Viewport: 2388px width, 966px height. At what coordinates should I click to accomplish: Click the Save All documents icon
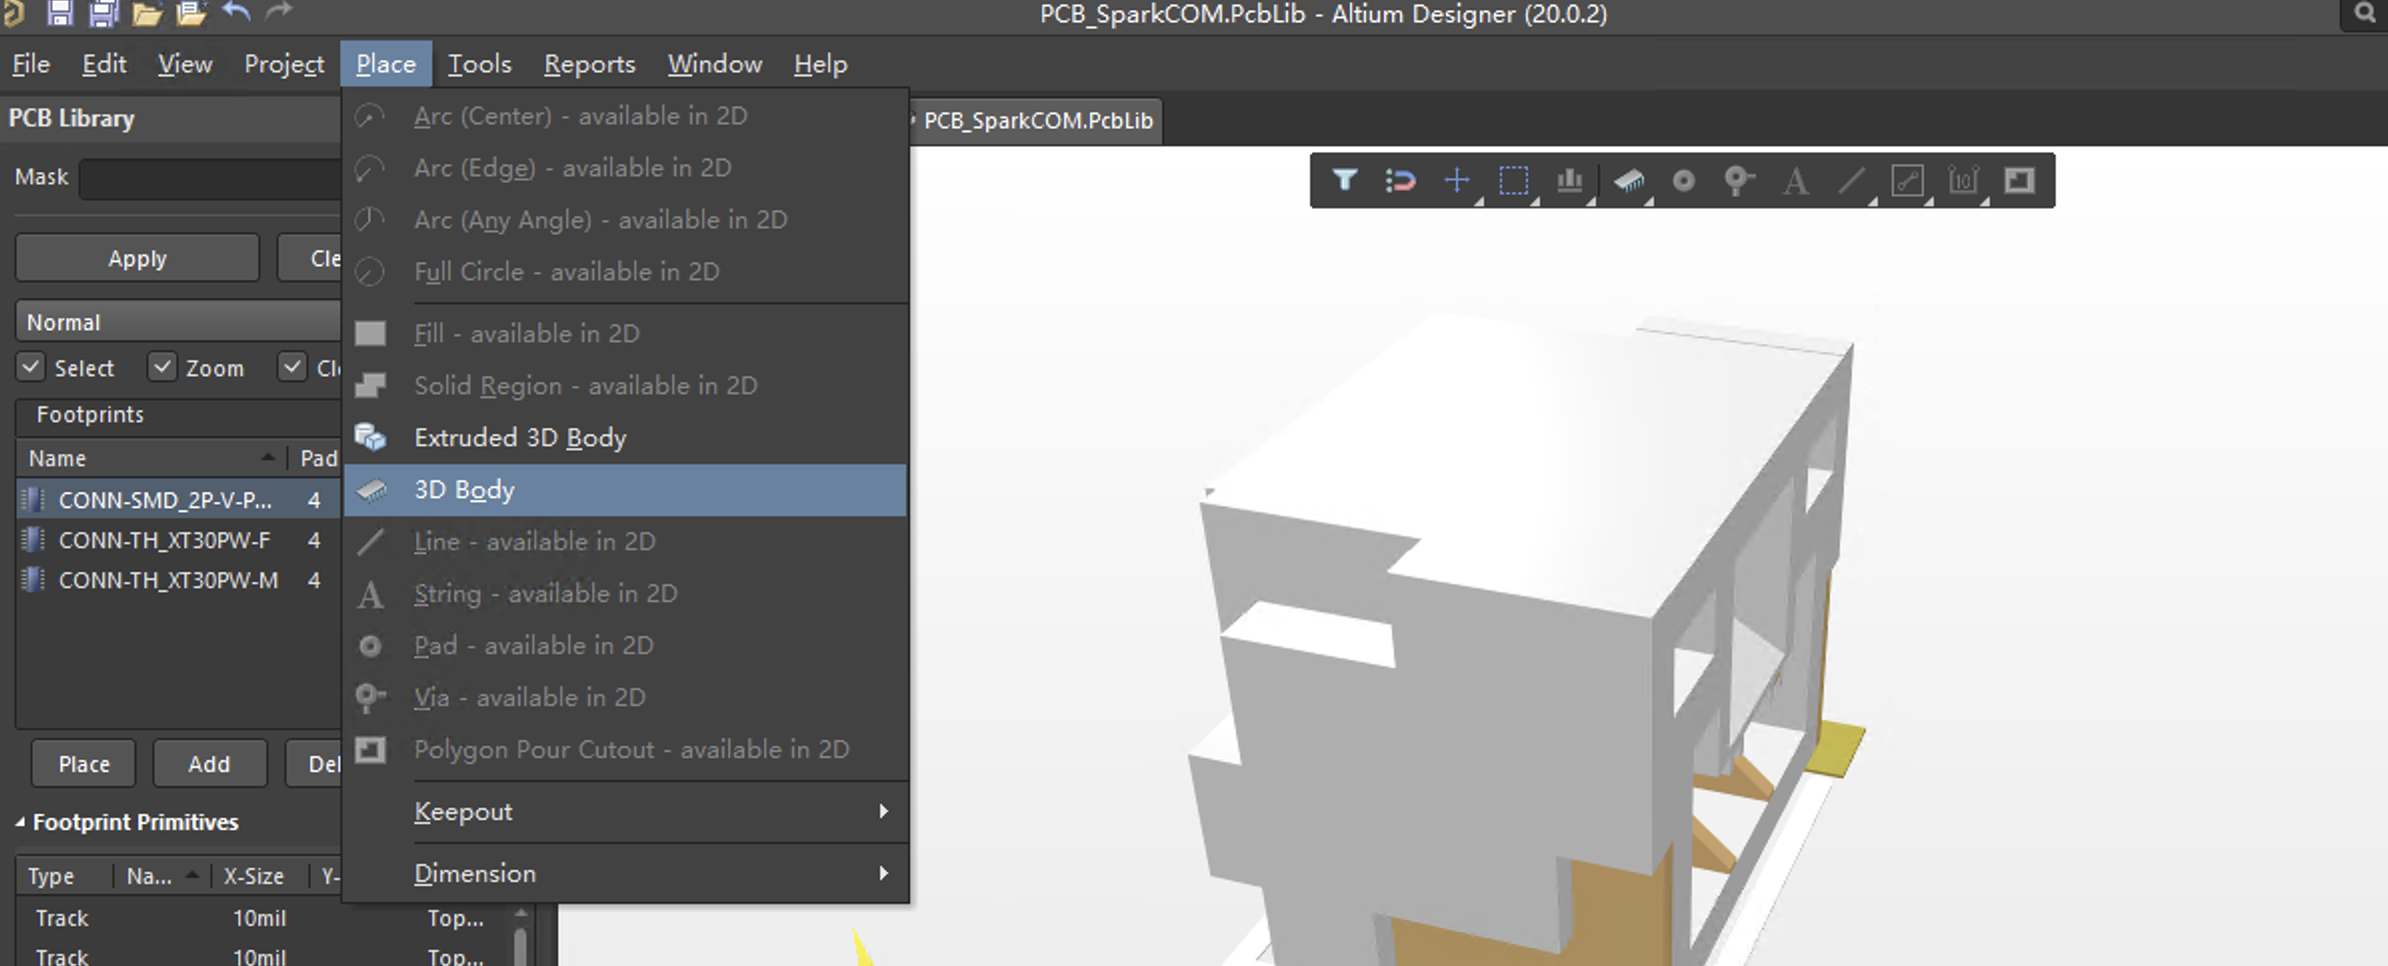(103, 12)
